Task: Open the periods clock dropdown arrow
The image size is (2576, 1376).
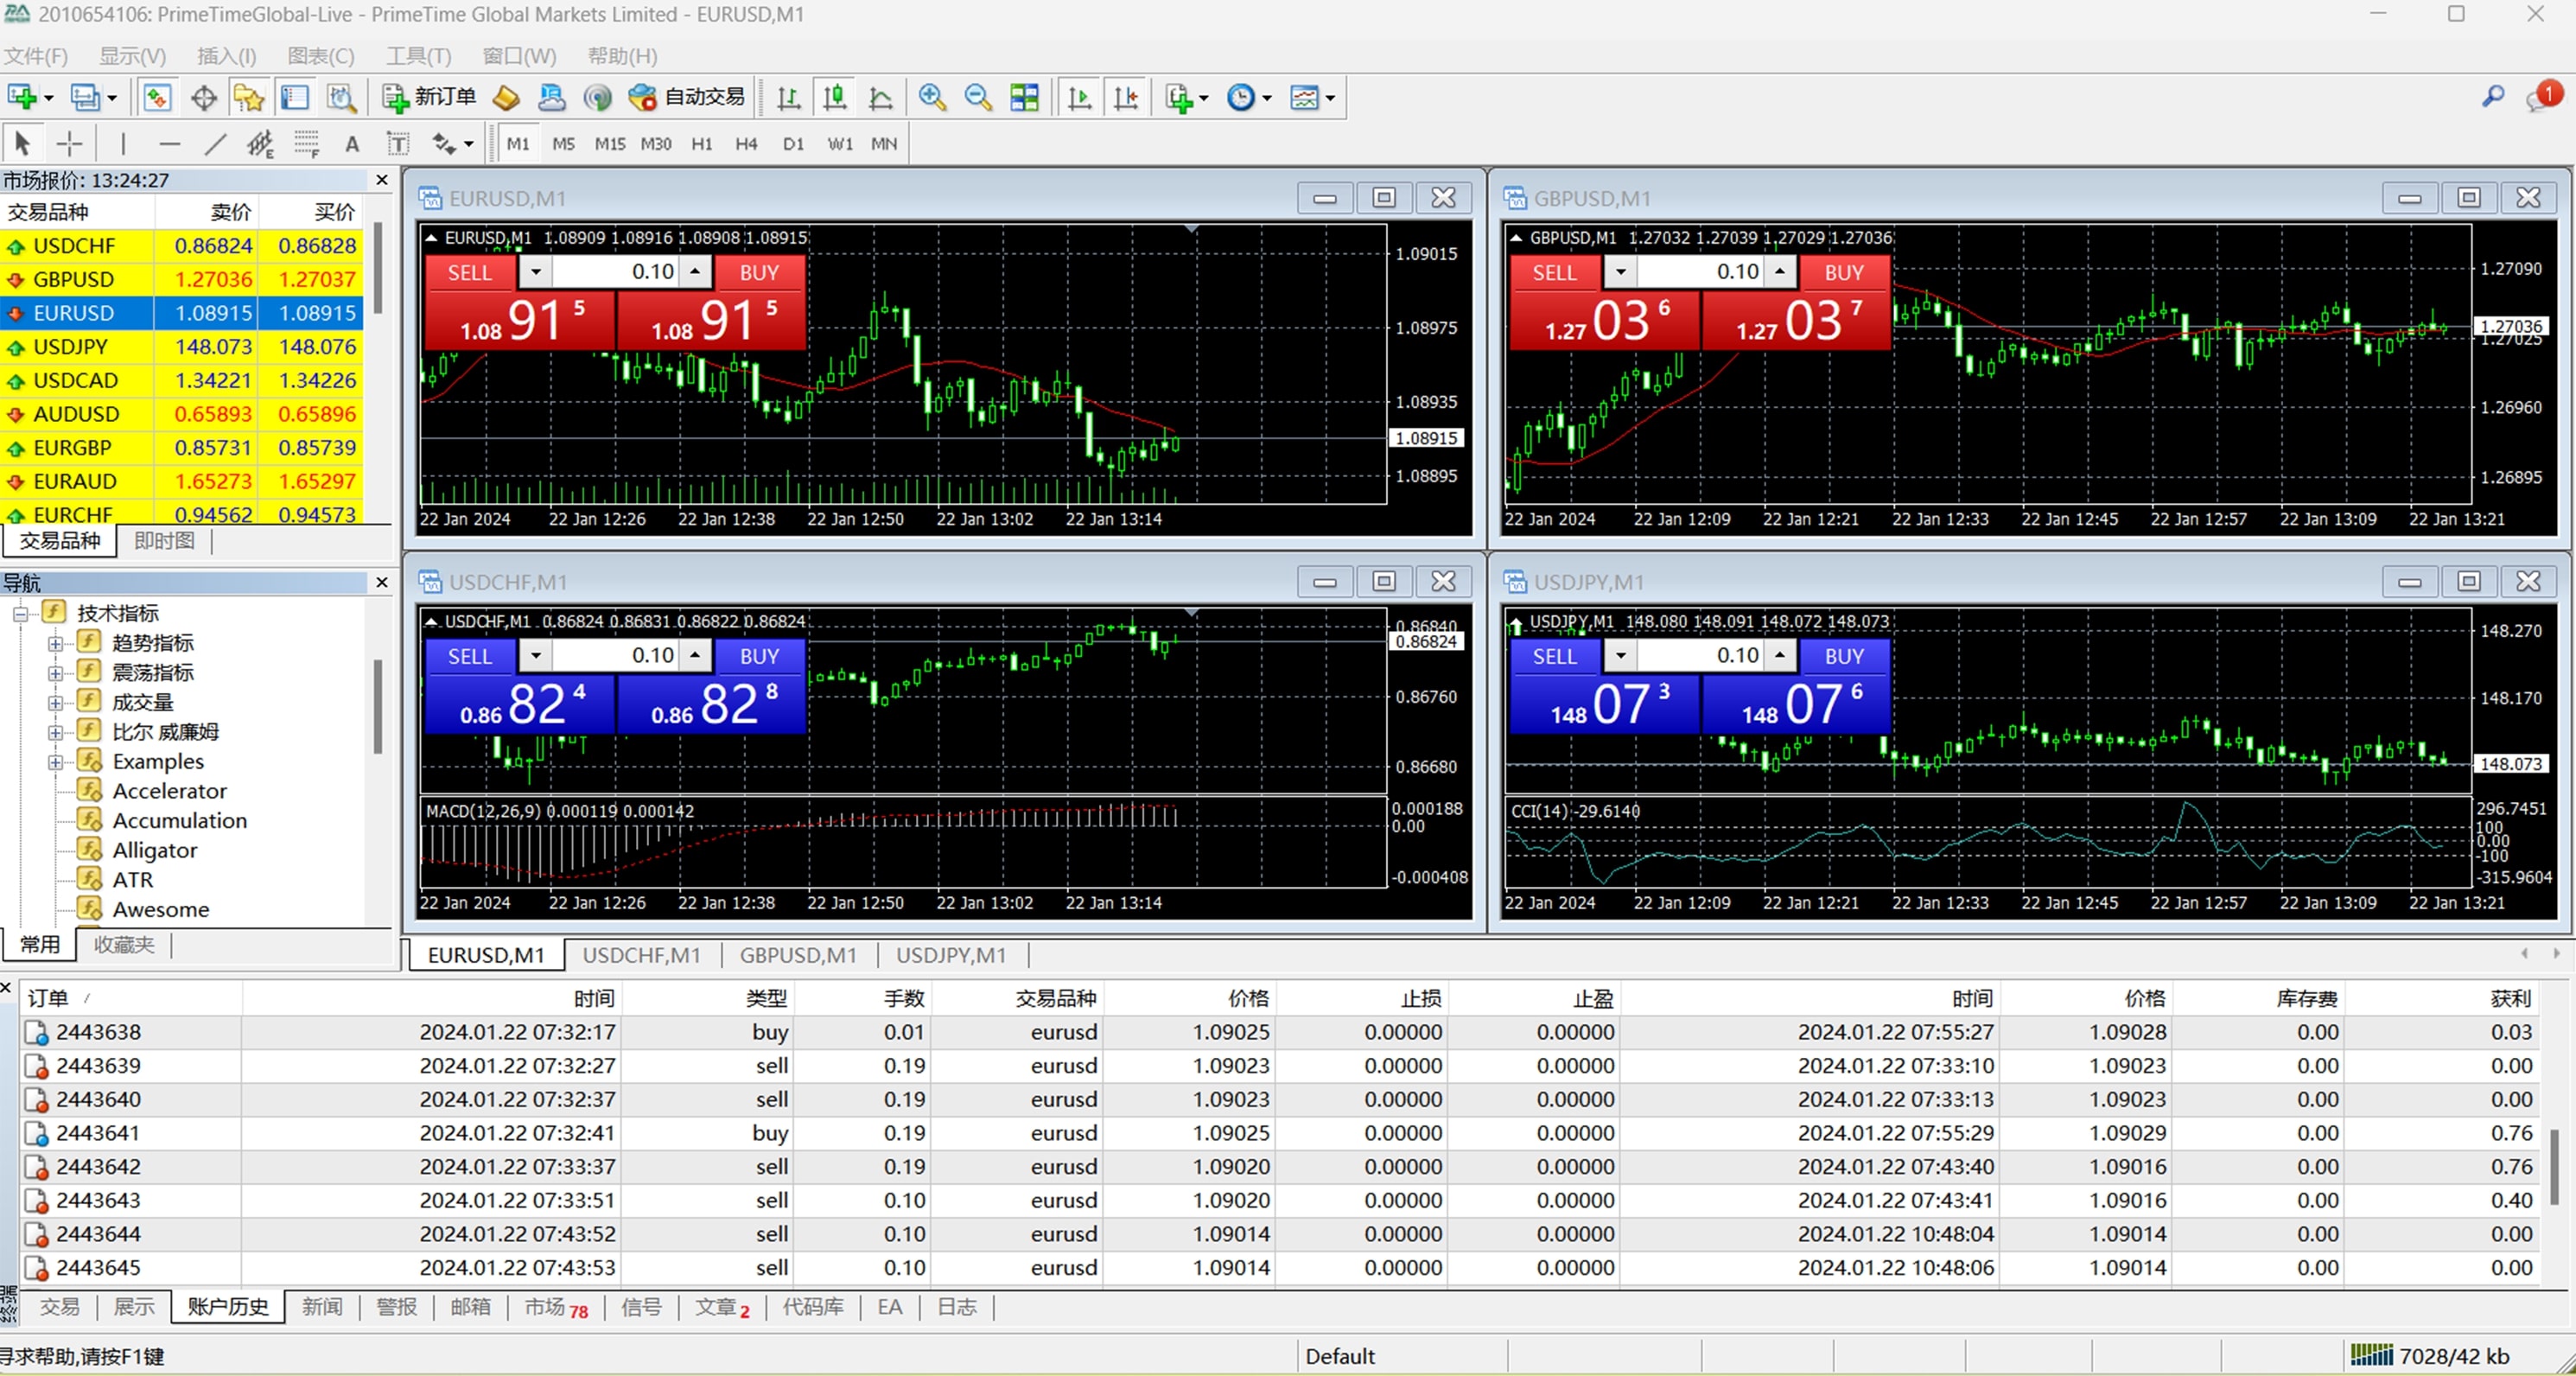Action: point(1267,98)
